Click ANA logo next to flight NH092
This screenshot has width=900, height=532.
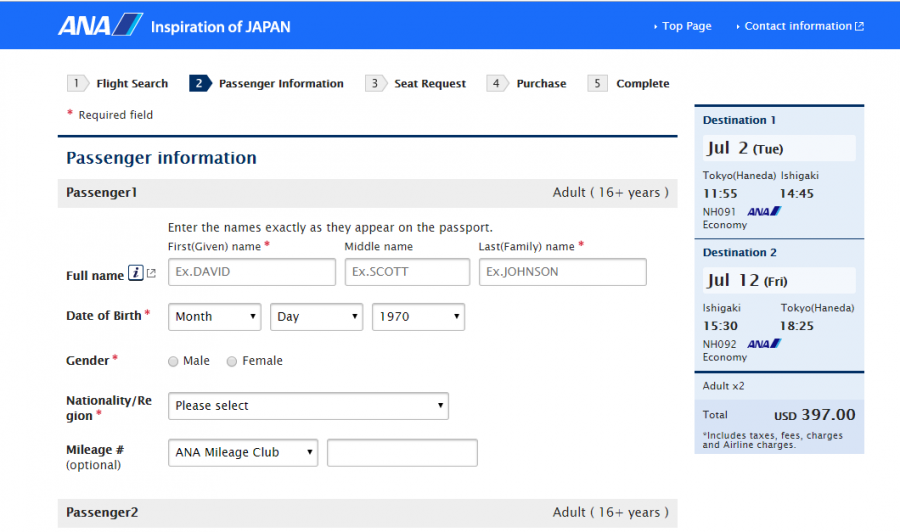pos(763,344)
